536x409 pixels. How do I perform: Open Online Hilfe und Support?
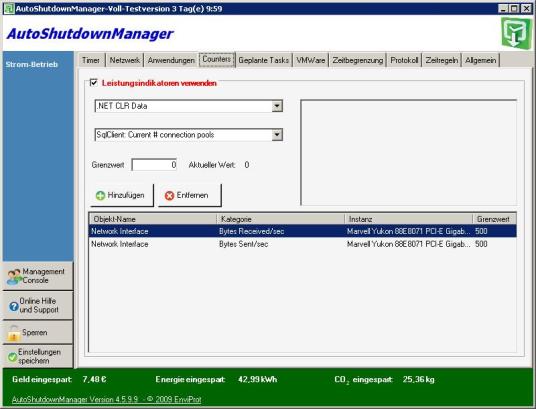(x=38, y=305)
